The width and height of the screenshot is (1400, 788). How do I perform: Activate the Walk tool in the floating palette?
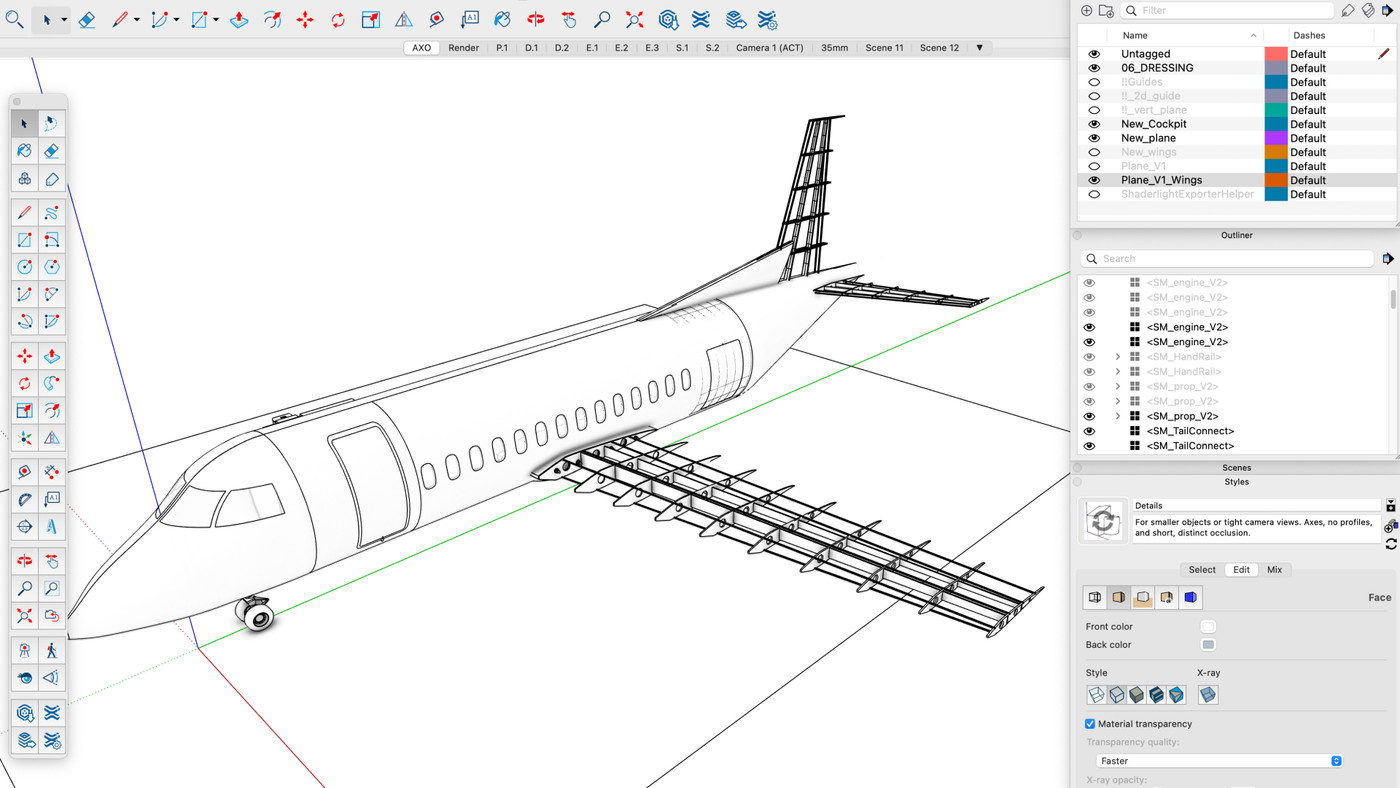51,651
